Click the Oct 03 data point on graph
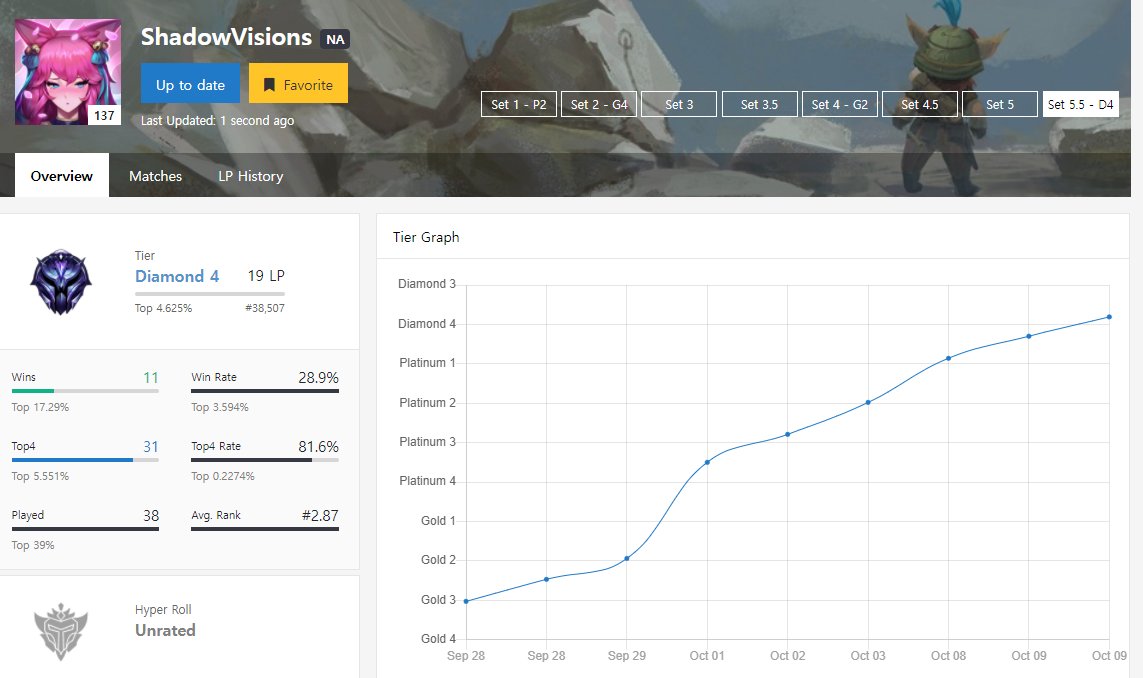The width and height of the screenshot is (1143, 678). coord(868,402)
